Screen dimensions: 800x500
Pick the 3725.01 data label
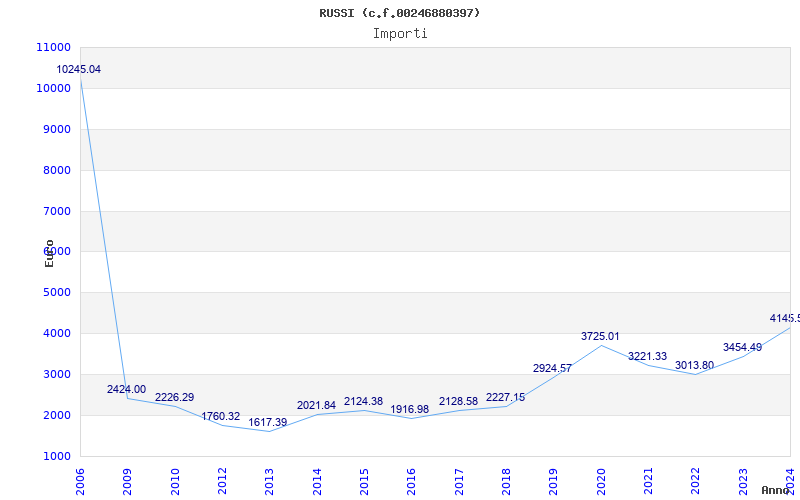click(x=600, y=336)
